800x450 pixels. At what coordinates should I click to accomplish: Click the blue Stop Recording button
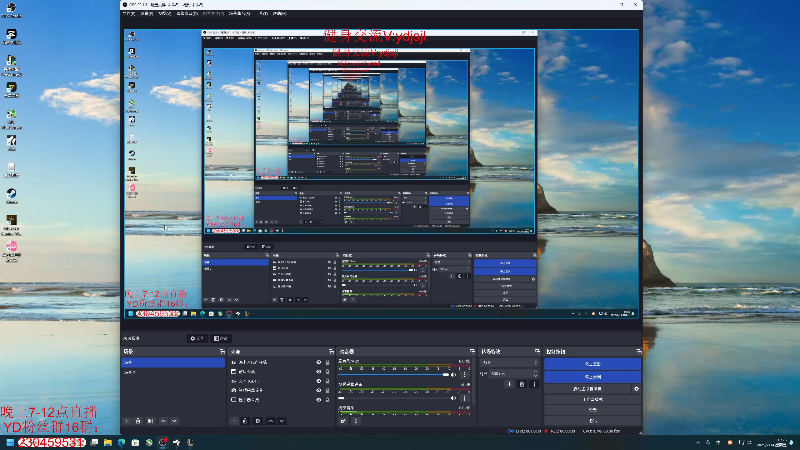(x=592, y=377)
